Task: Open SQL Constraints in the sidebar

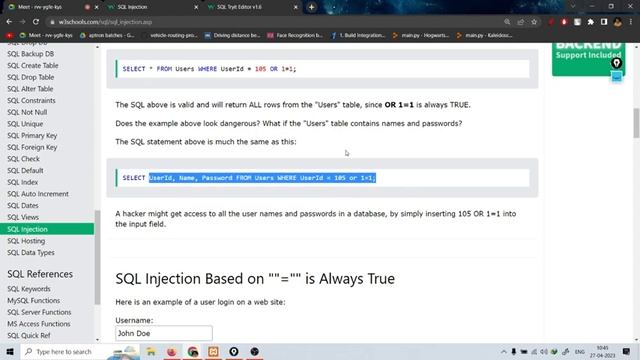Action: pyautogui.click(x=31, y=100)
